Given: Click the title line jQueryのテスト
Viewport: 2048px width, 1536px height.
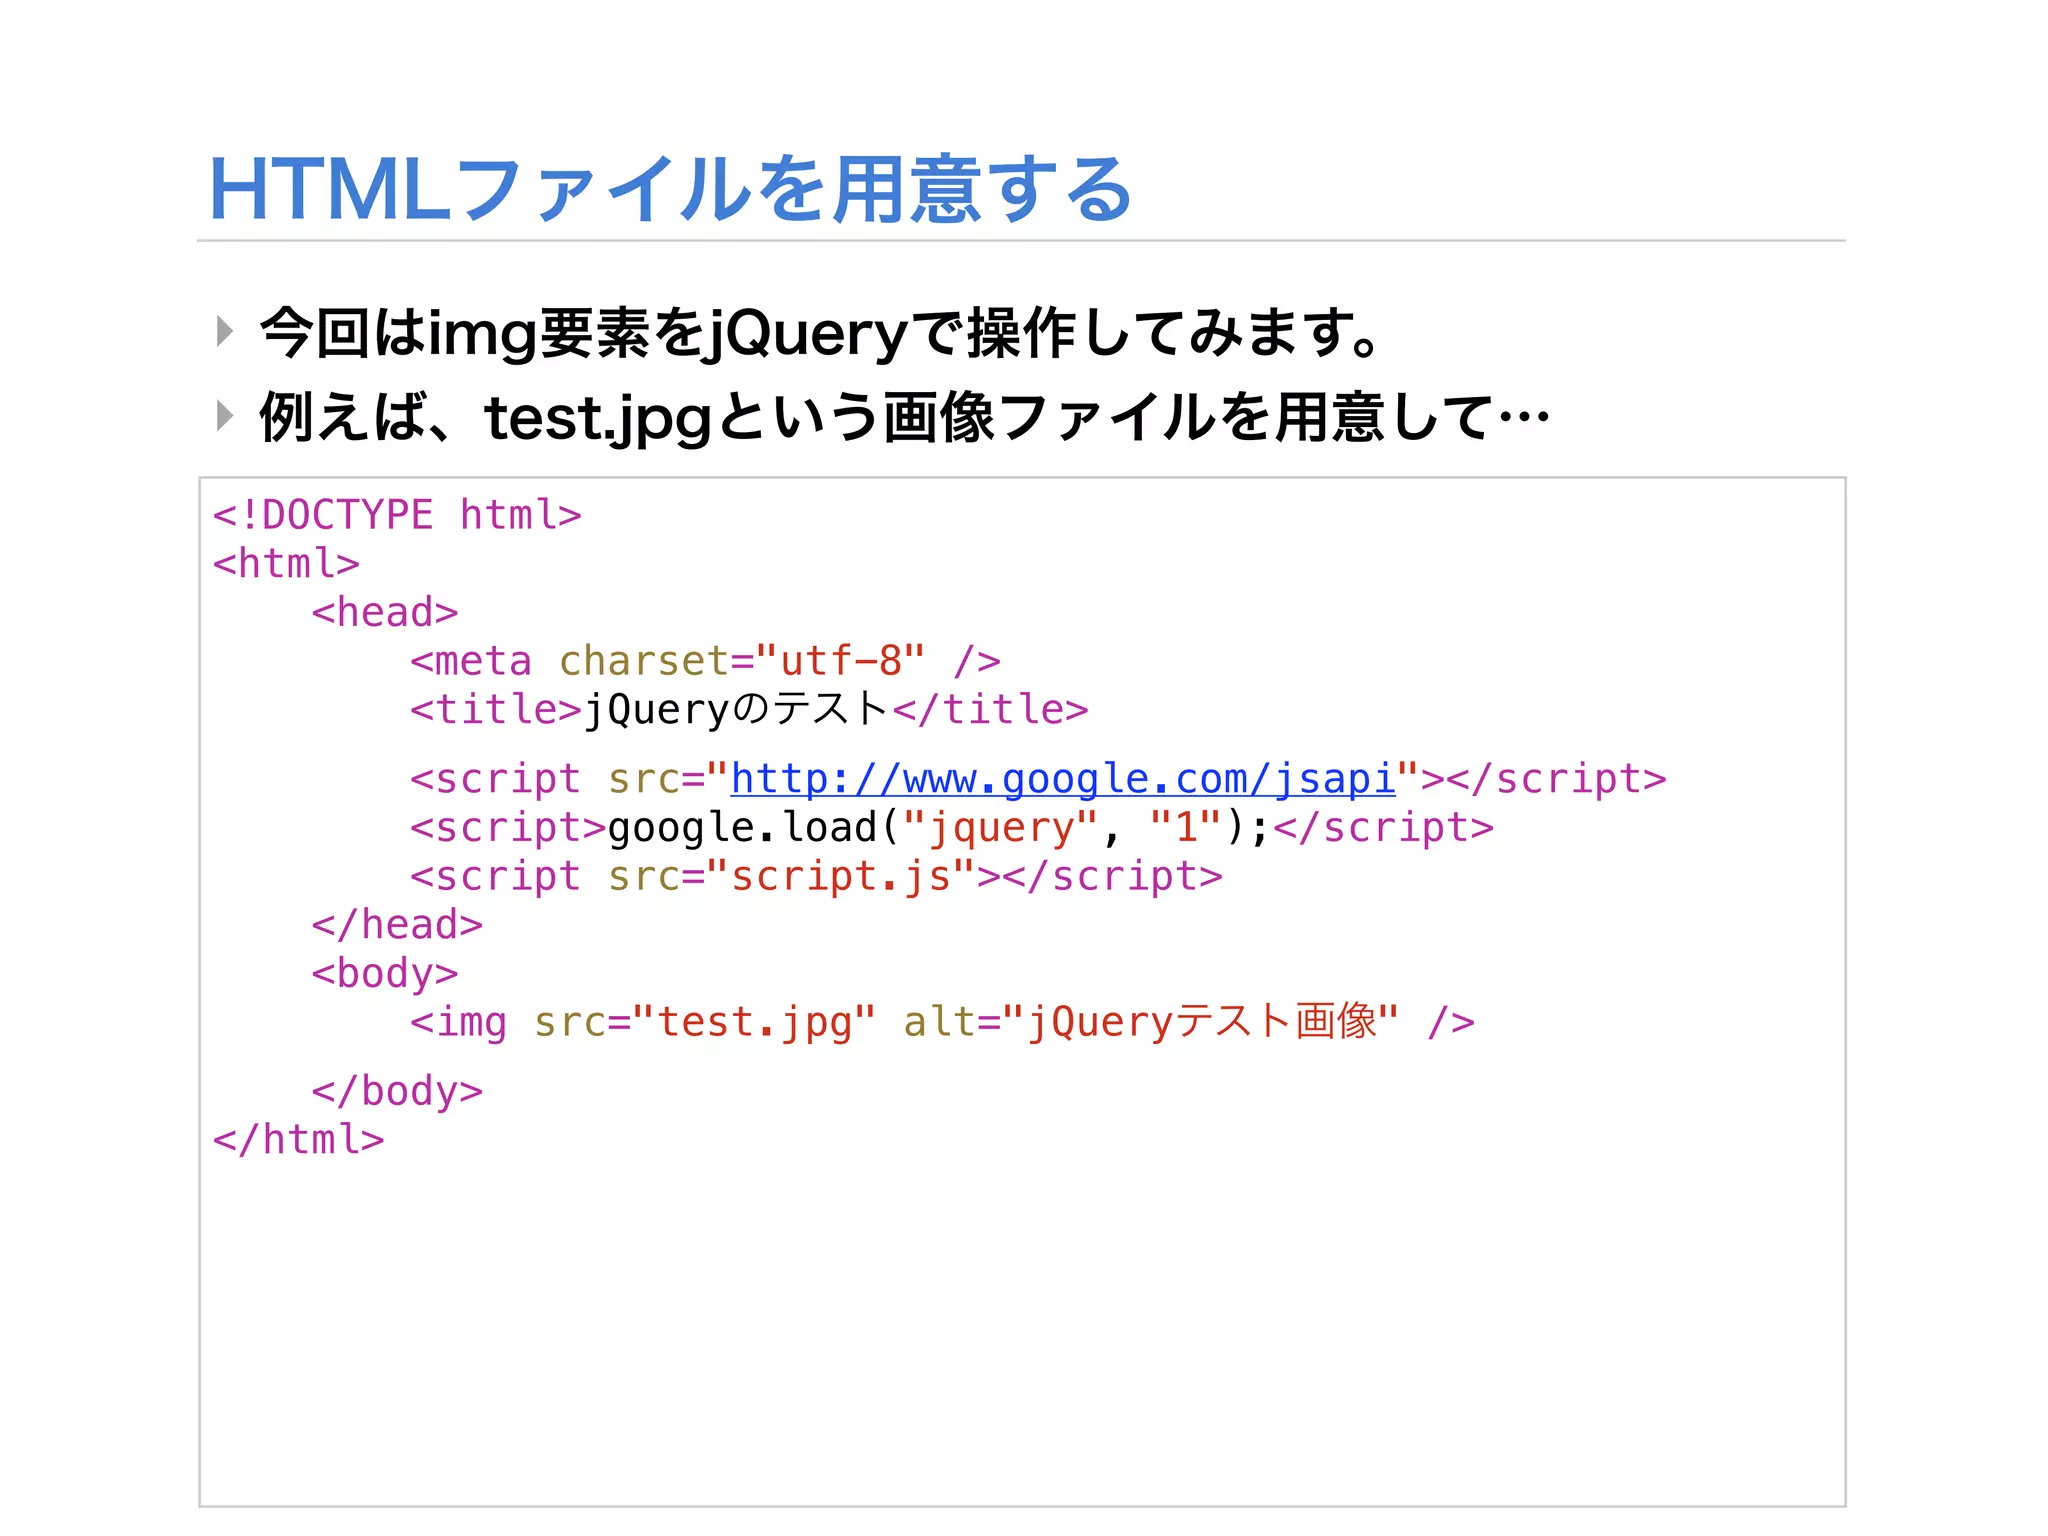Looking at the screenshot, I should [749, 710].
